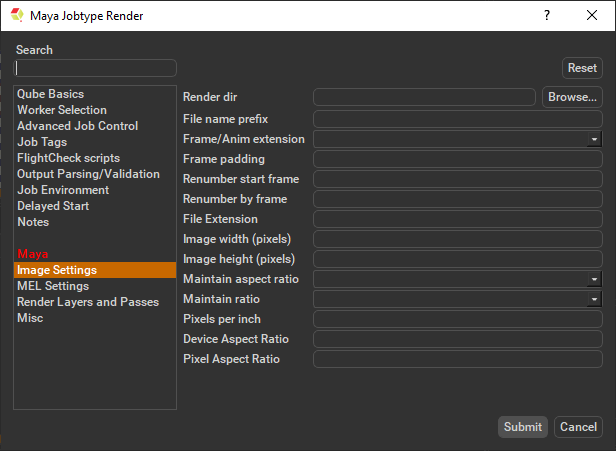Viewport: 616px width, 451px height.
Task: Open the Frame/Anim extension dropdown
Action: tap(457, 139)
